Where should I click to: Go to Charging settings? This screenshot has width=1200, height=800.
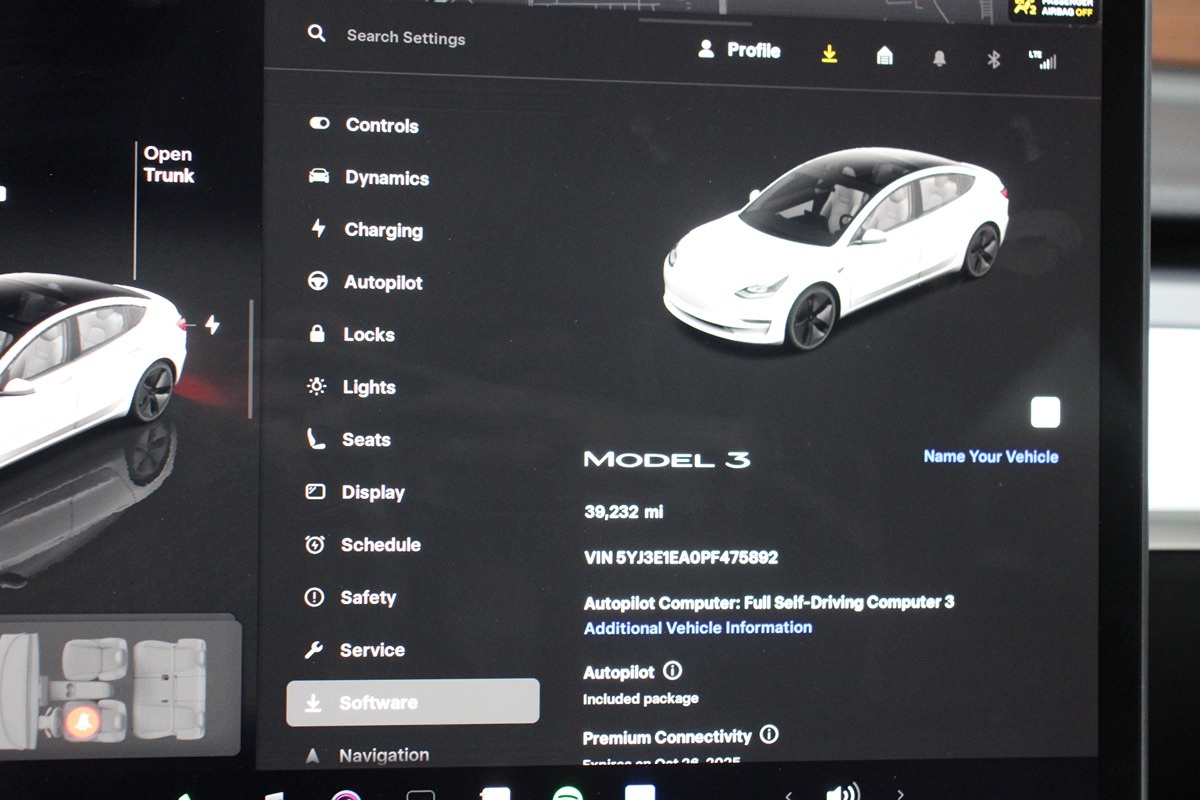(x=383, y=230)
